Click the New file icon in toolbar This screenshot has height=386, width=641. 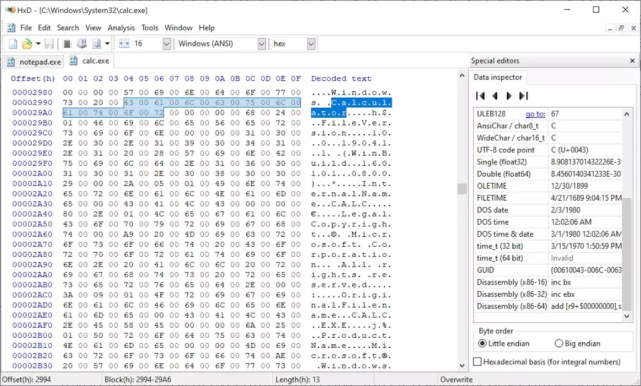(13, 44)
